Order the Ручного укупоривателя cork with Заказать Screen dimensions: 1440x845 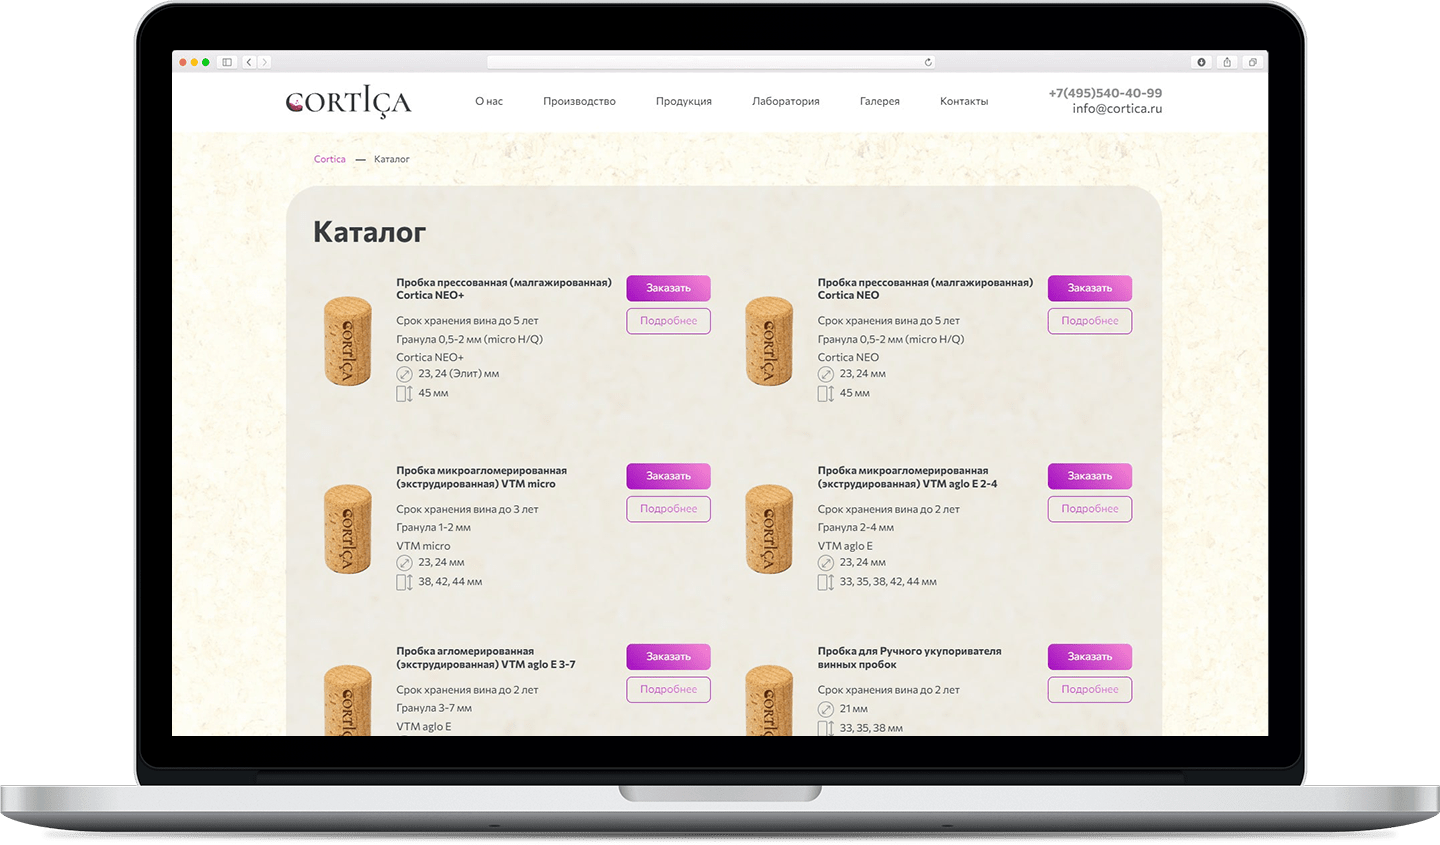click(x=1090, y=657)
